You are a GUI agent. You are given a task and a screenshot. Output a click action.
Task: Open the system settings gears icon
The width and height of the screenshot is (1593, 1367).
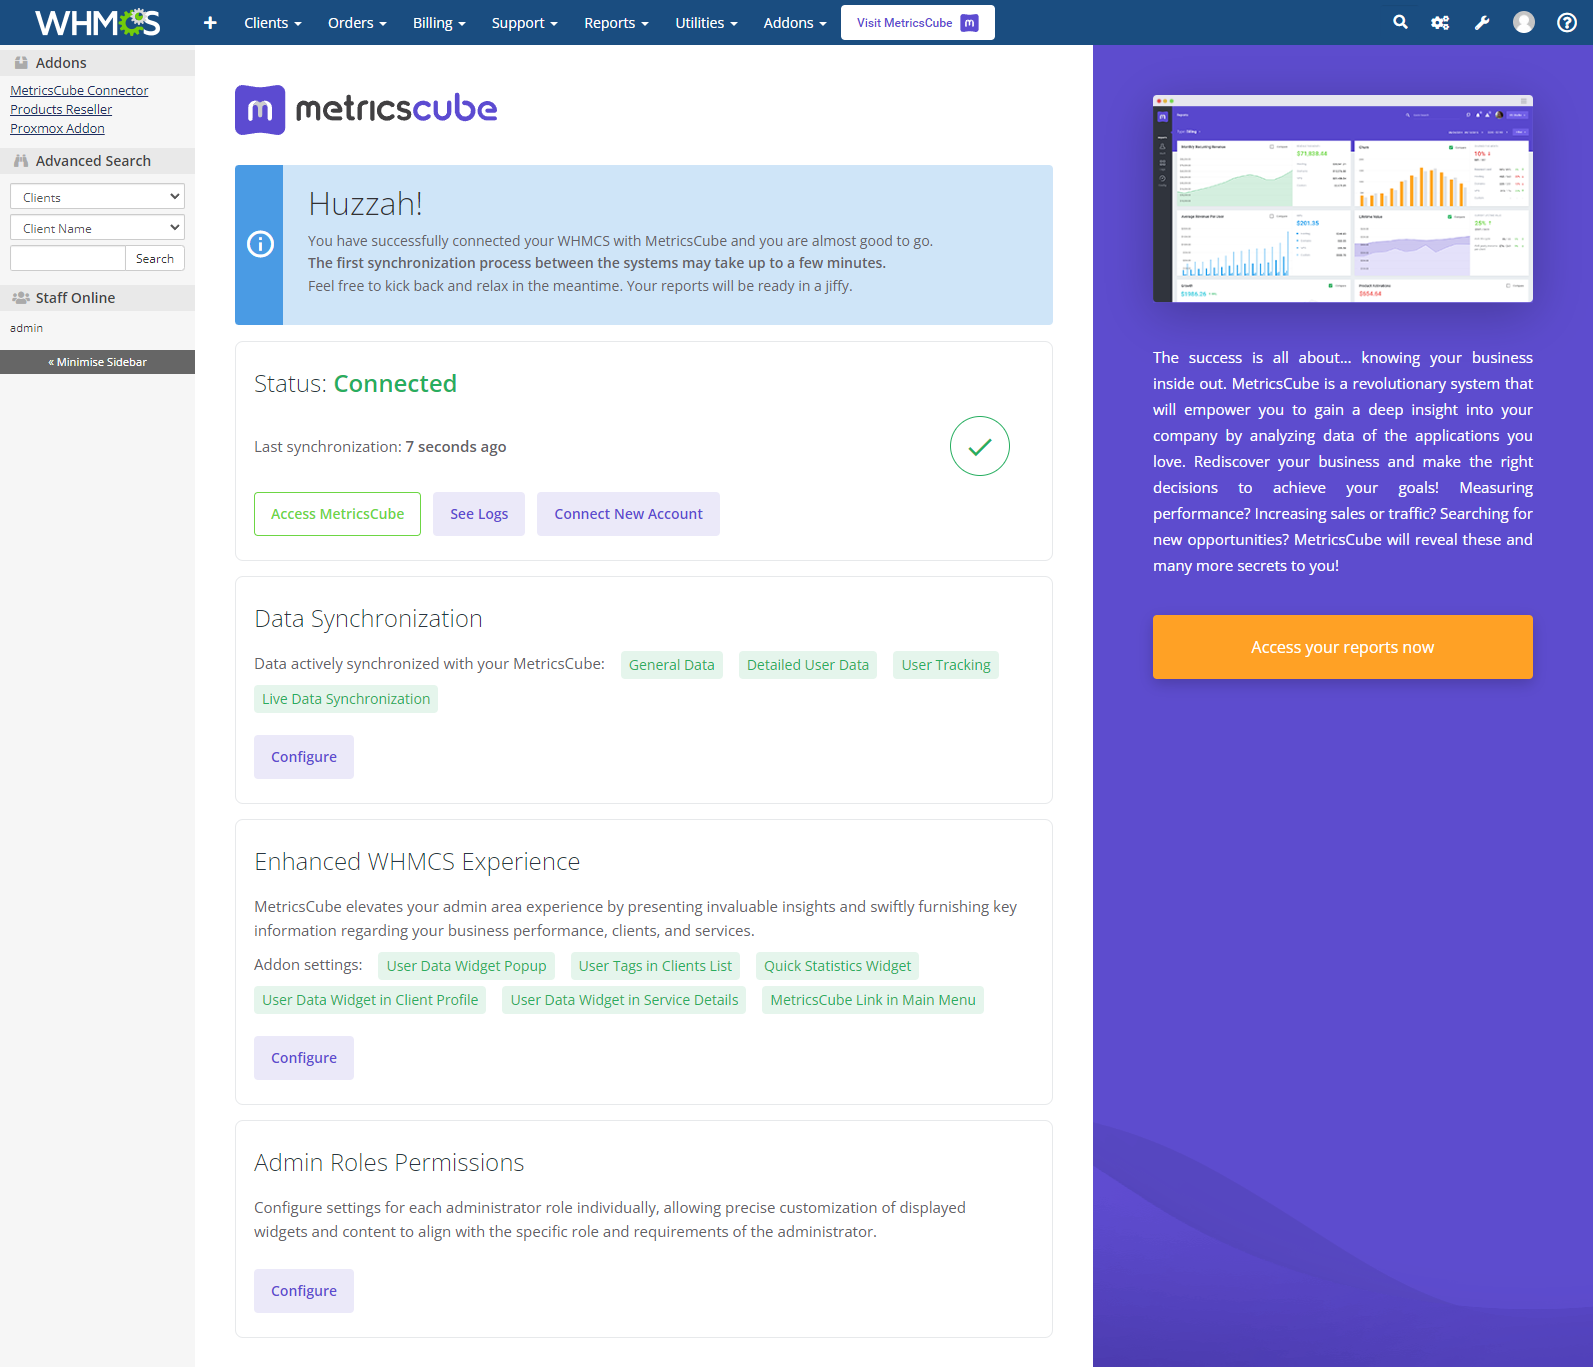[x=1440, y=22]
